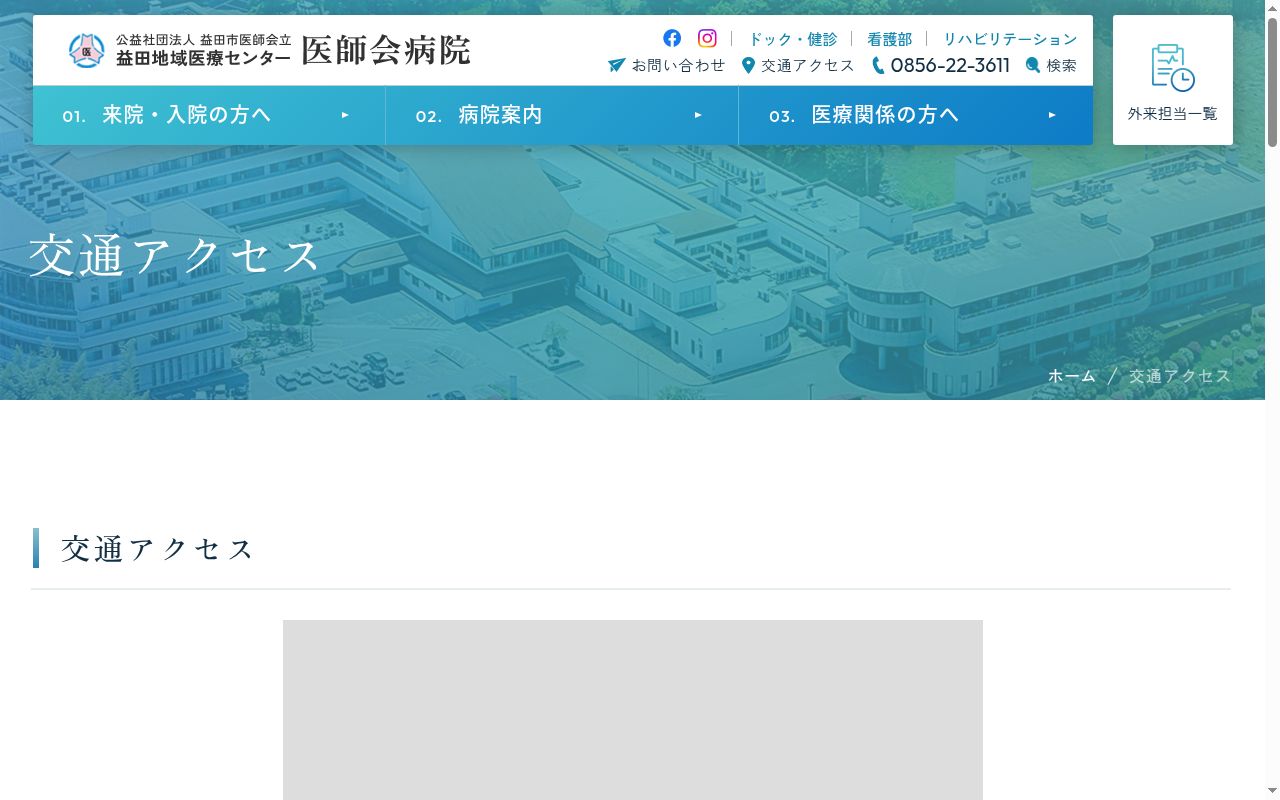Screen dimensions: 1280x800
Task: Click the large 交通アクセス banner title
Action: 174,256
